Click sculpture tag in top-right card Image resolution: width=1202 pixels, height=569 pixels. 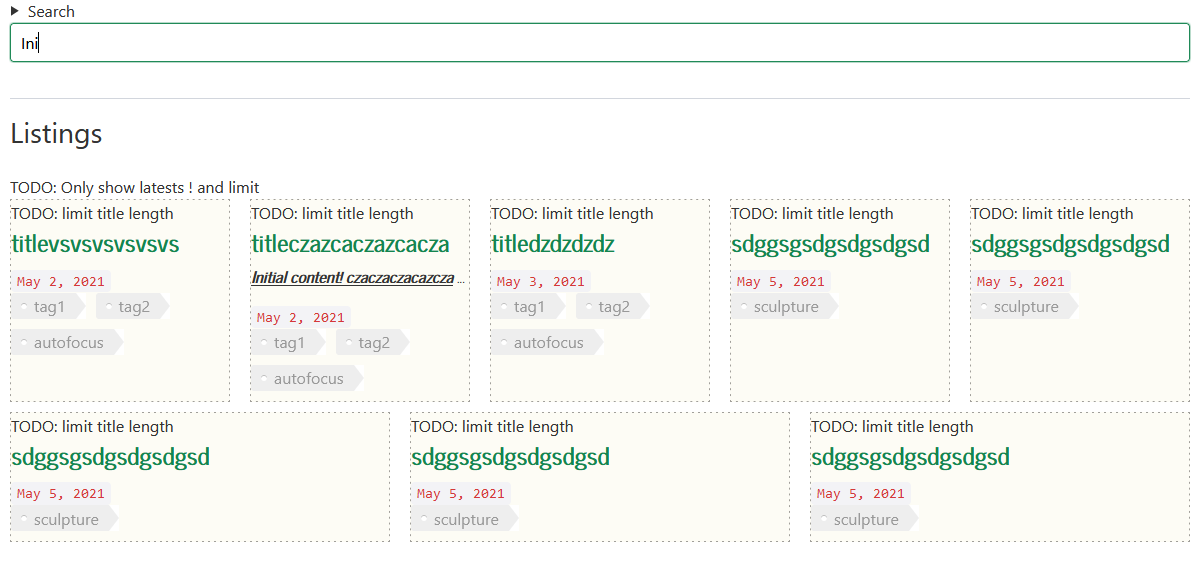coord(1025,307)
